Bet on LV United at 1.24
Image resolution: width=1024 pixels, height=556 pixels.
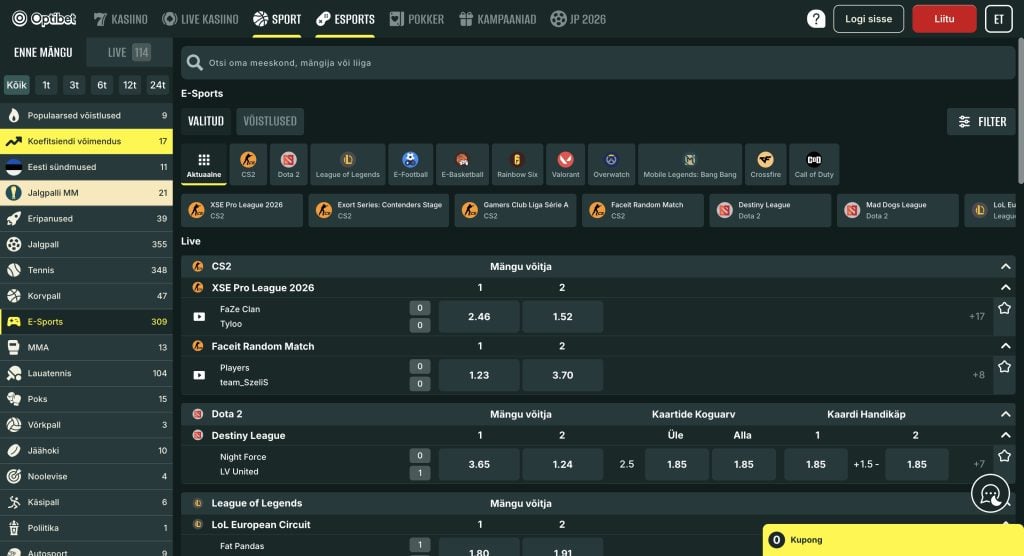click(x=562, y=465)
